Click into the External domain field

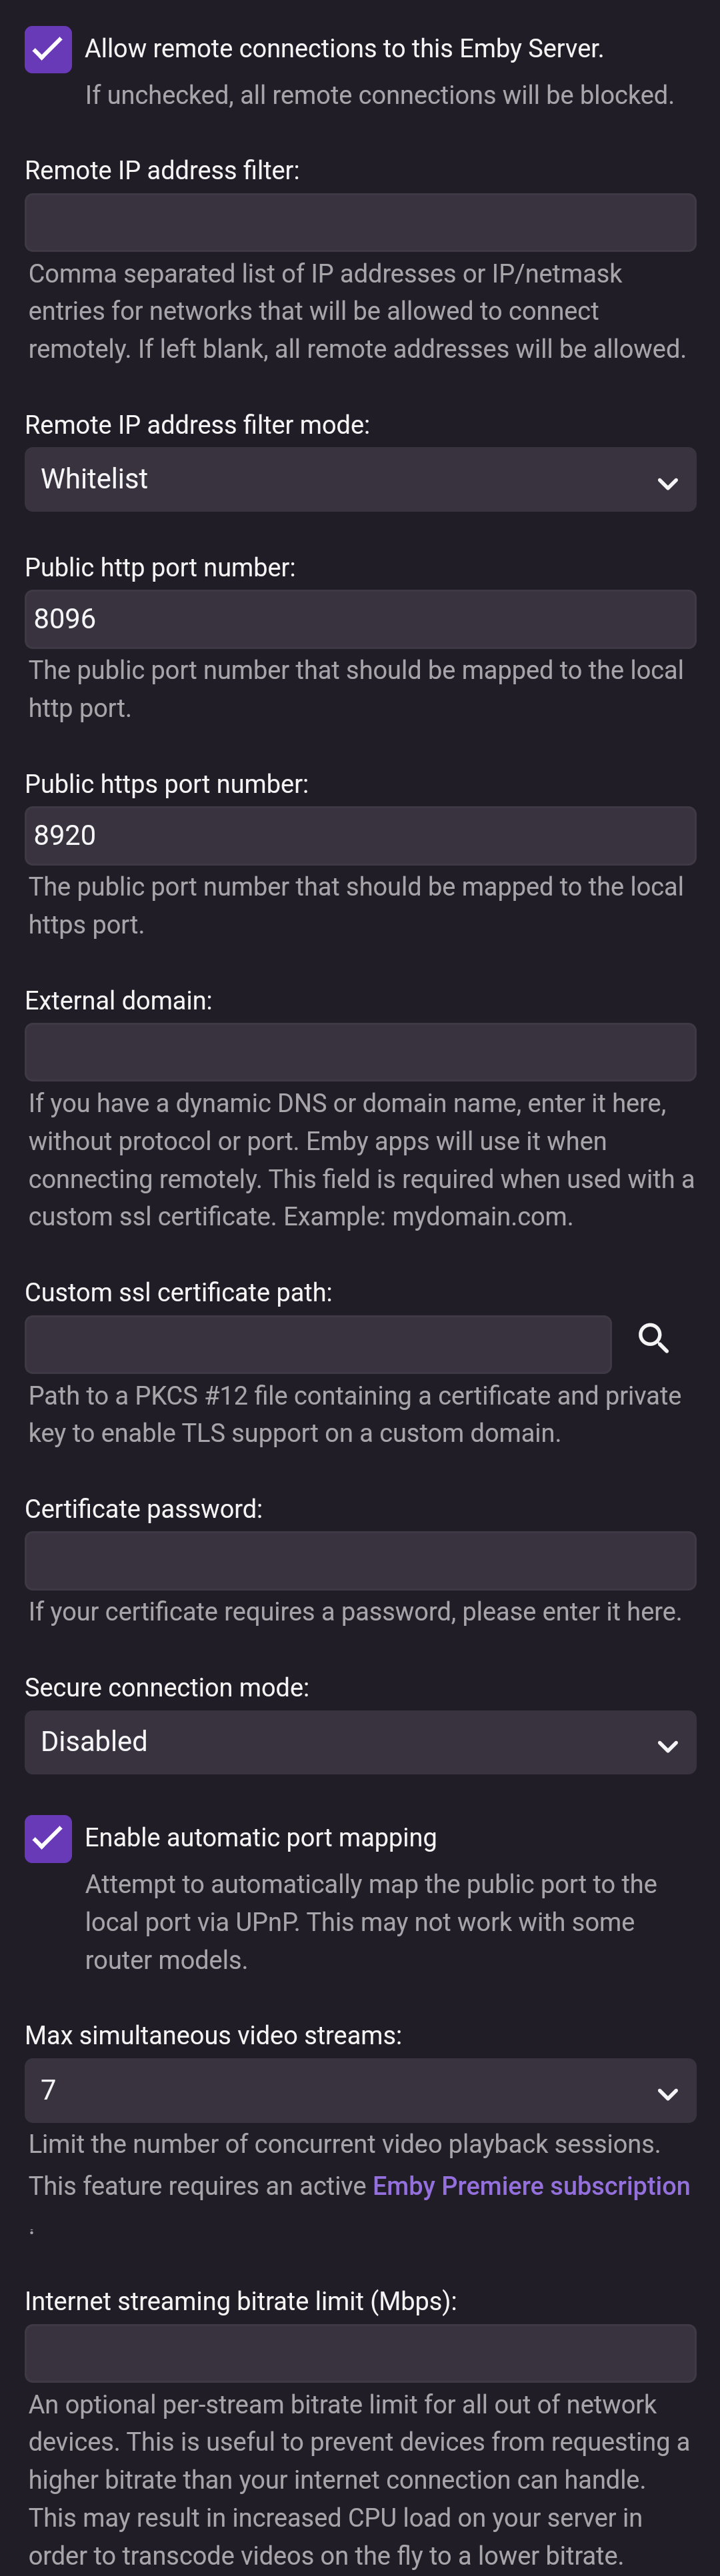click(x=360, y=1052)
